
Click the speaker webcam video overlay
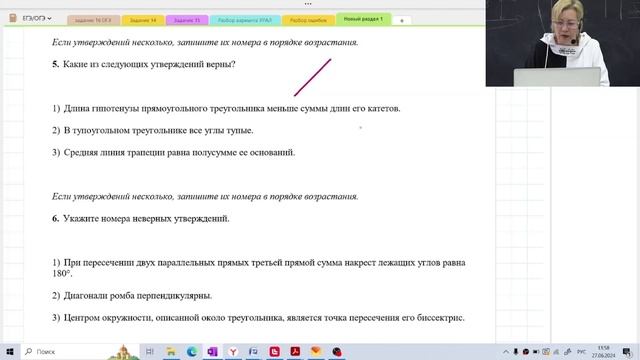click(563, 43)
